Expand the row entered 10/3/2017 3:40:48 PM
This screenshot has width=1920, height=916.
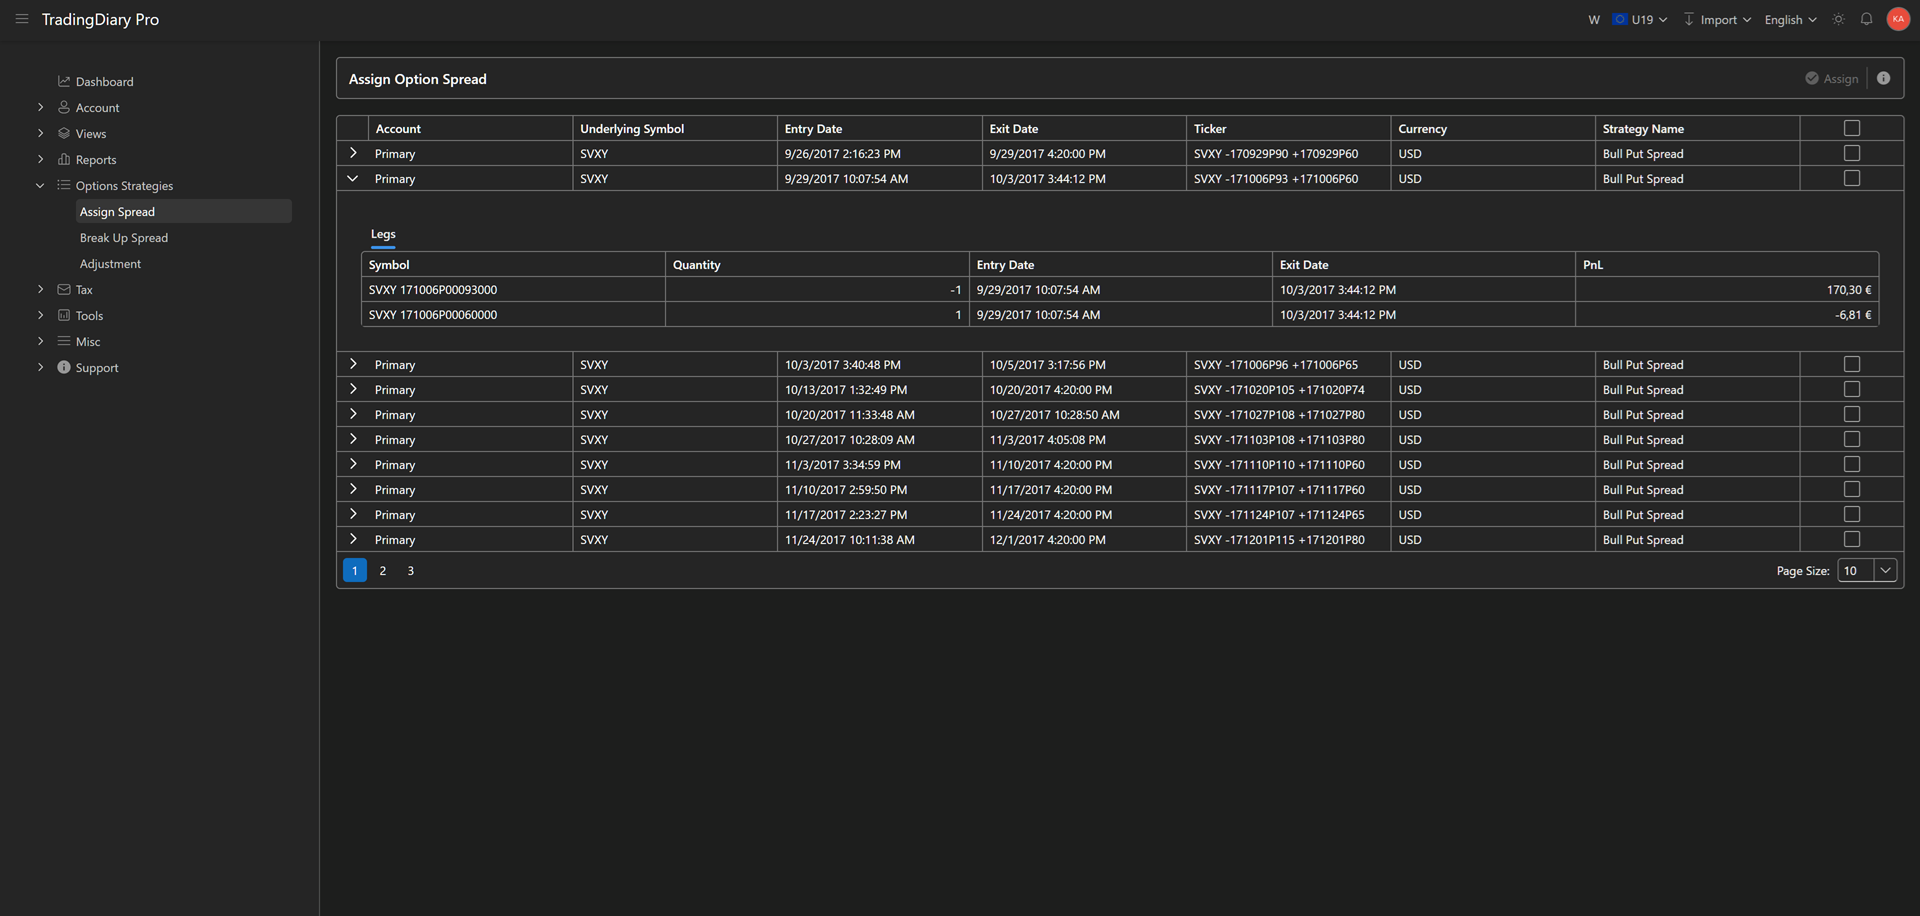(x=353, y=364)
